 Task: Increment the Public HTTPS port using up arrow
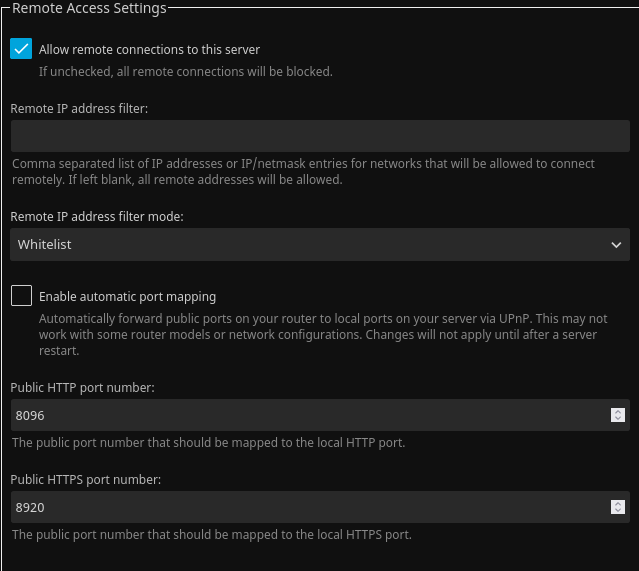click(618, 503)
